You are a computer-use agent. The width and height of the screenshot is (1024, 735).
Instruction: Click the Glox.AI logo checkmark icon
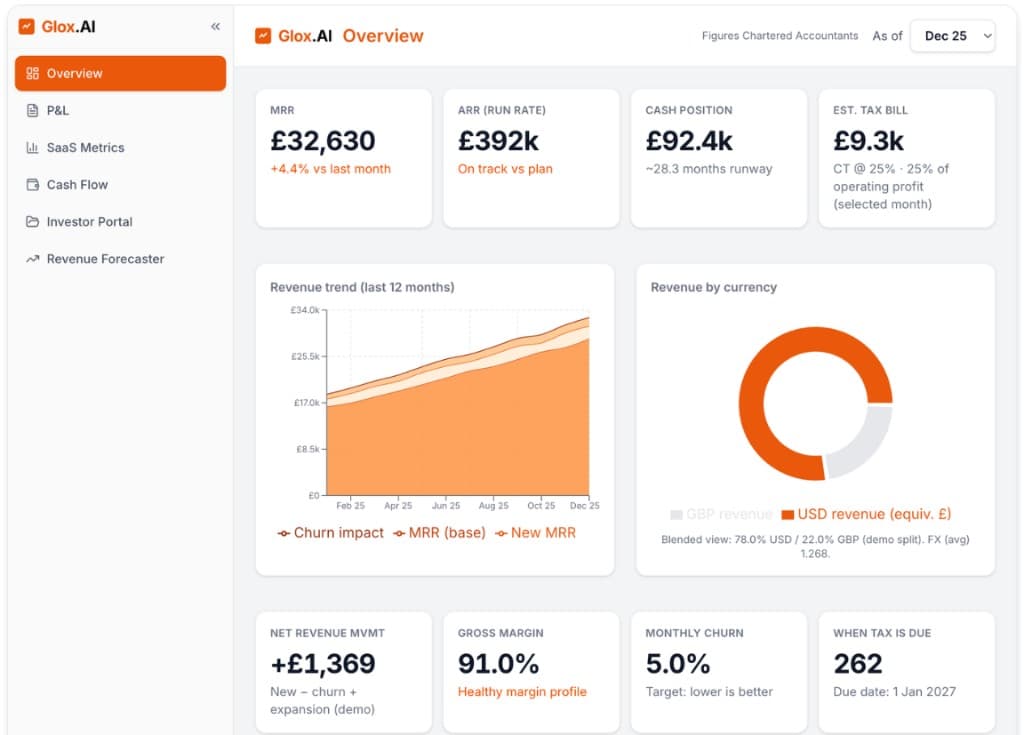coord(27,28)
